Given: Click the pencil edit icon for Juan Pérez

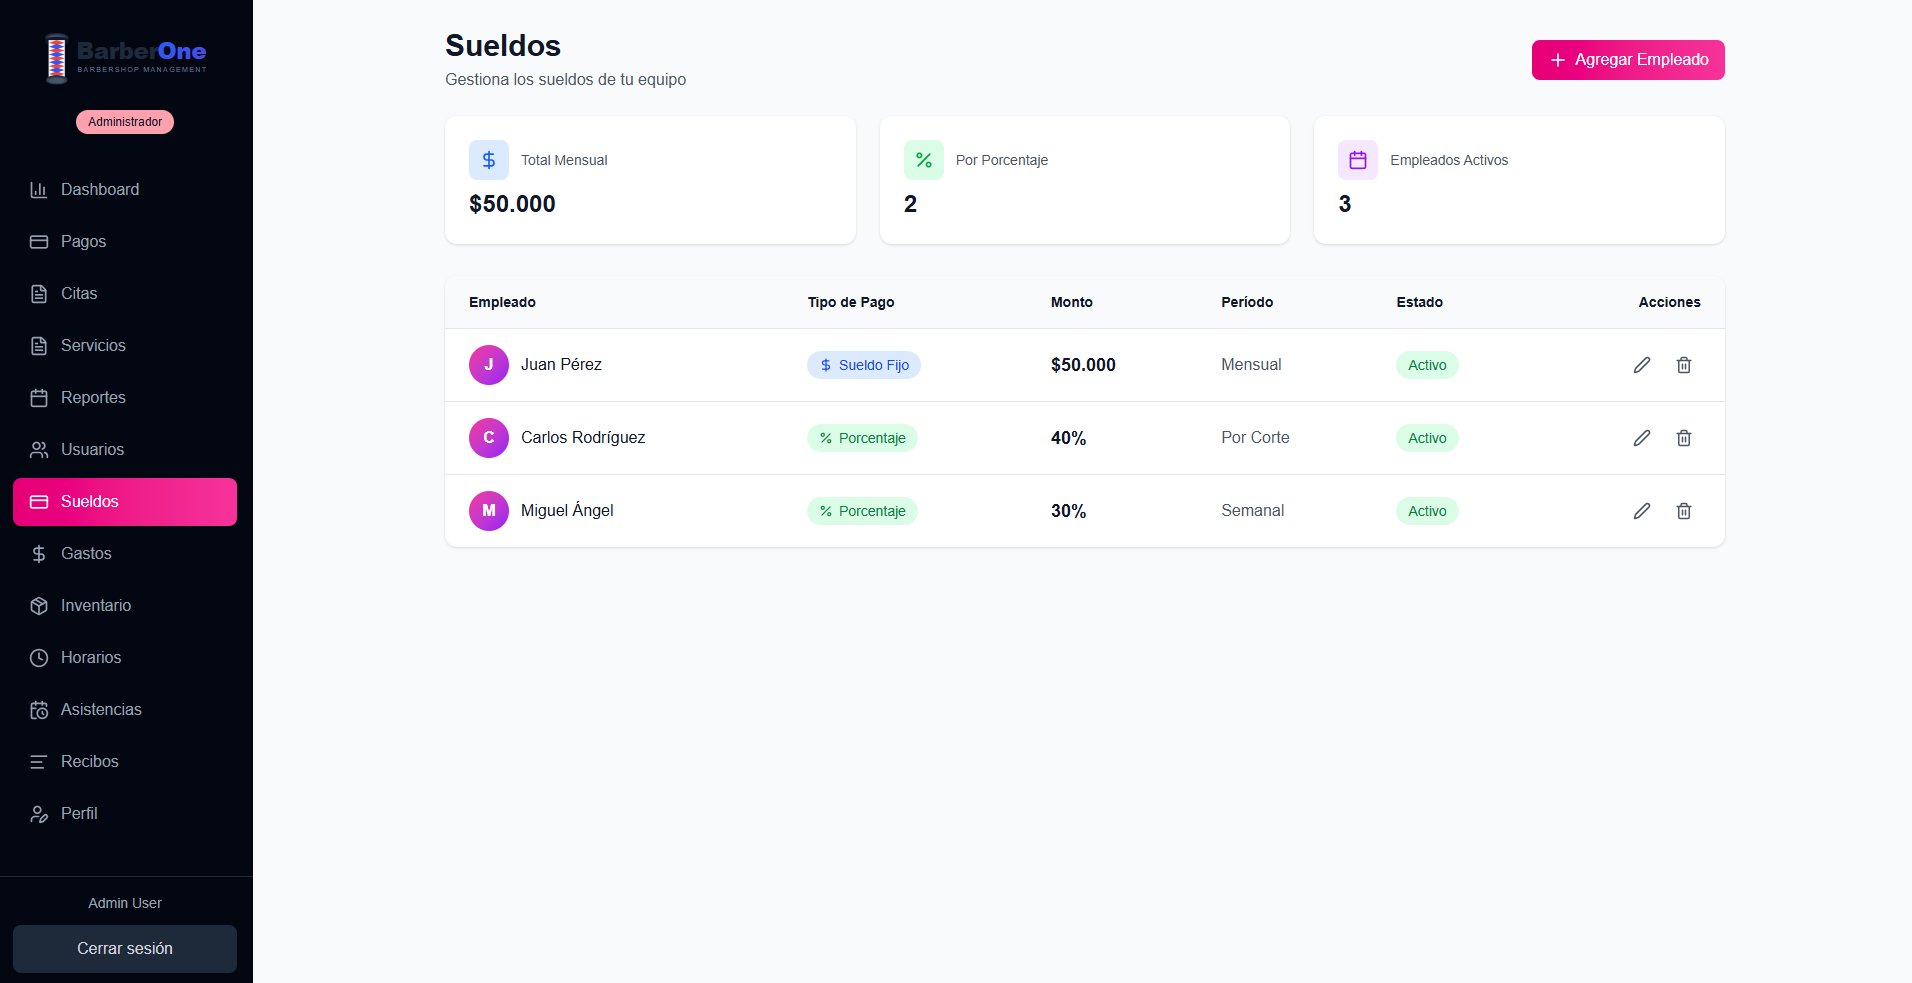Looking at the screenshot, I should (x=1641, y=365).
